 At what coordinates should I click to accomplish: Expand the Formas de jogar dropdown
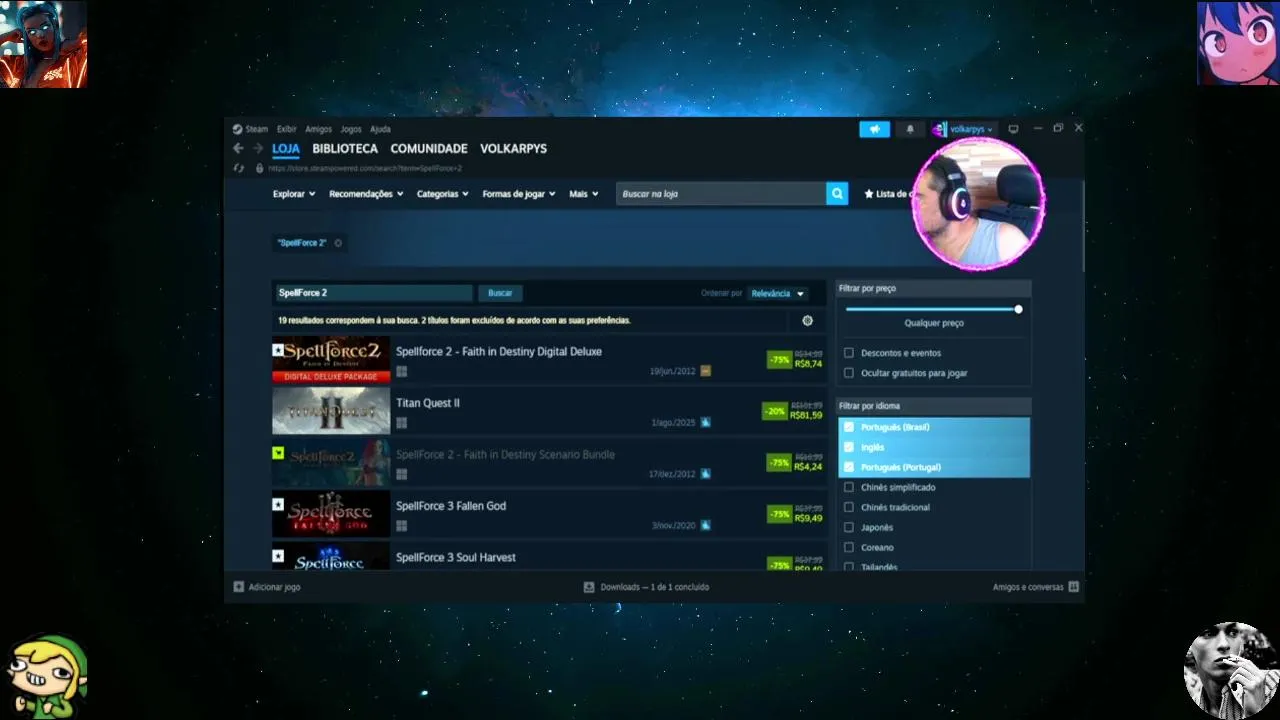point(518,194)
